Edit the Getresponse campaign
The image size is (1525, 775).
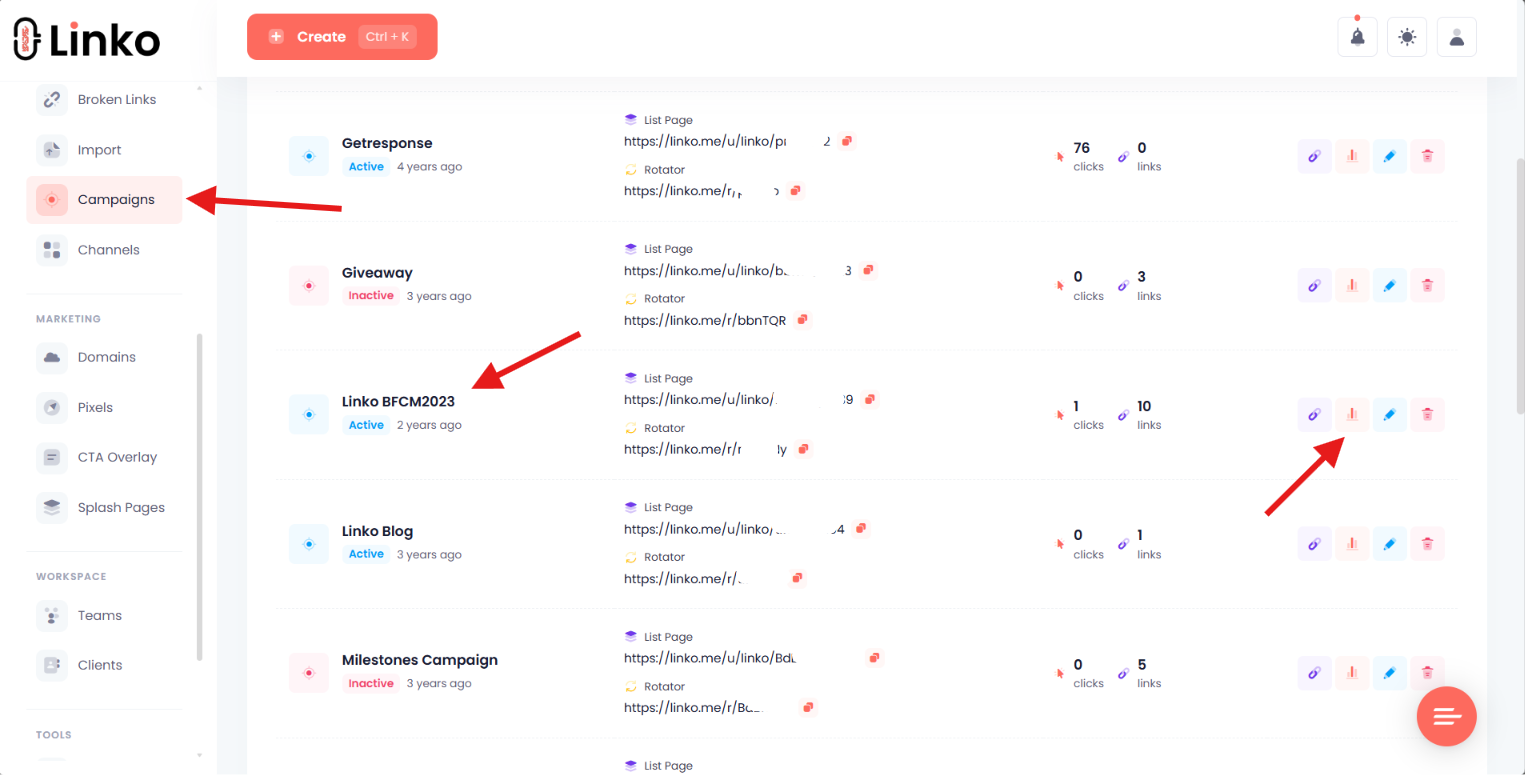click(x=1389, y=156)
